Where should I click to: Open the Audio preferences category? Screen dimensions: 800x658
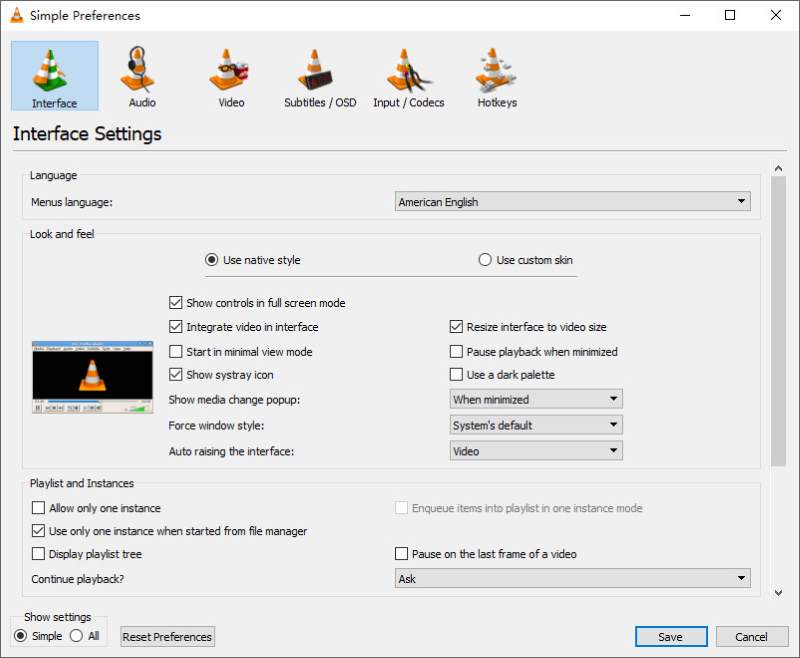click(x=142, y=77)
